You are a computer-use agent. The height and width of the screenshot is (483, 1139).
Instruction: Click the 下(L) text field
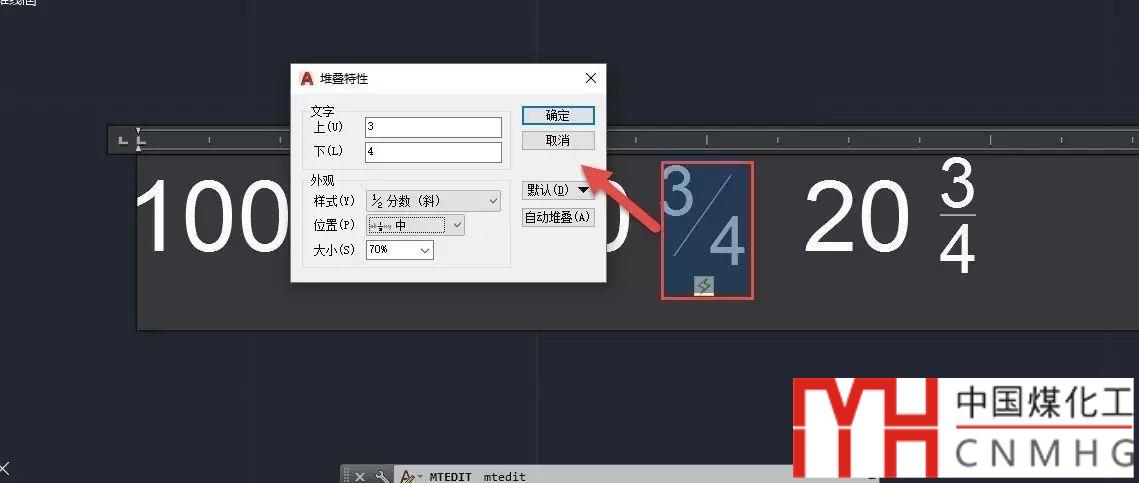tap(434, 153)
